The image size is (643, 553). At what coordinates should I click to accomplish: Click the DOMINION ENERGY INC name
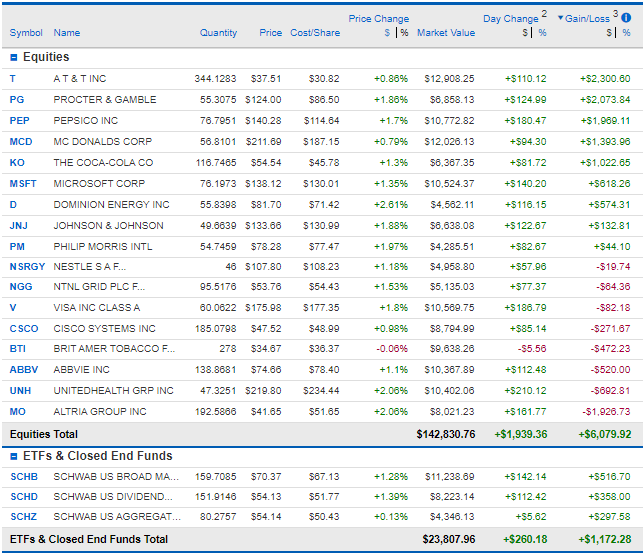(x=111, y=204)
